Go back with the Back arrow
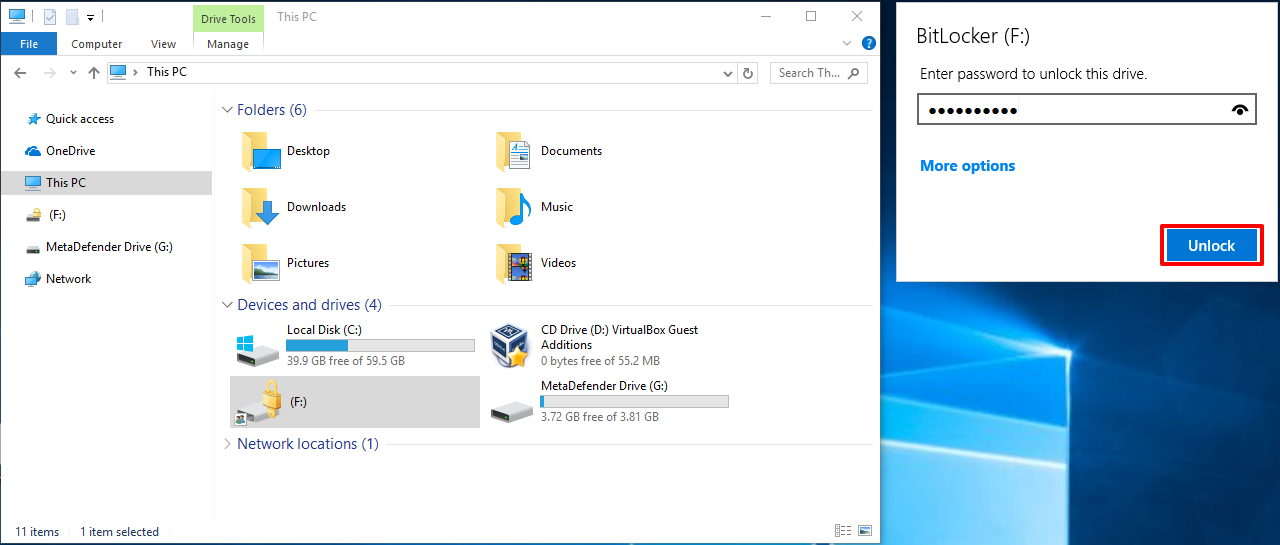 coord(21,73)
